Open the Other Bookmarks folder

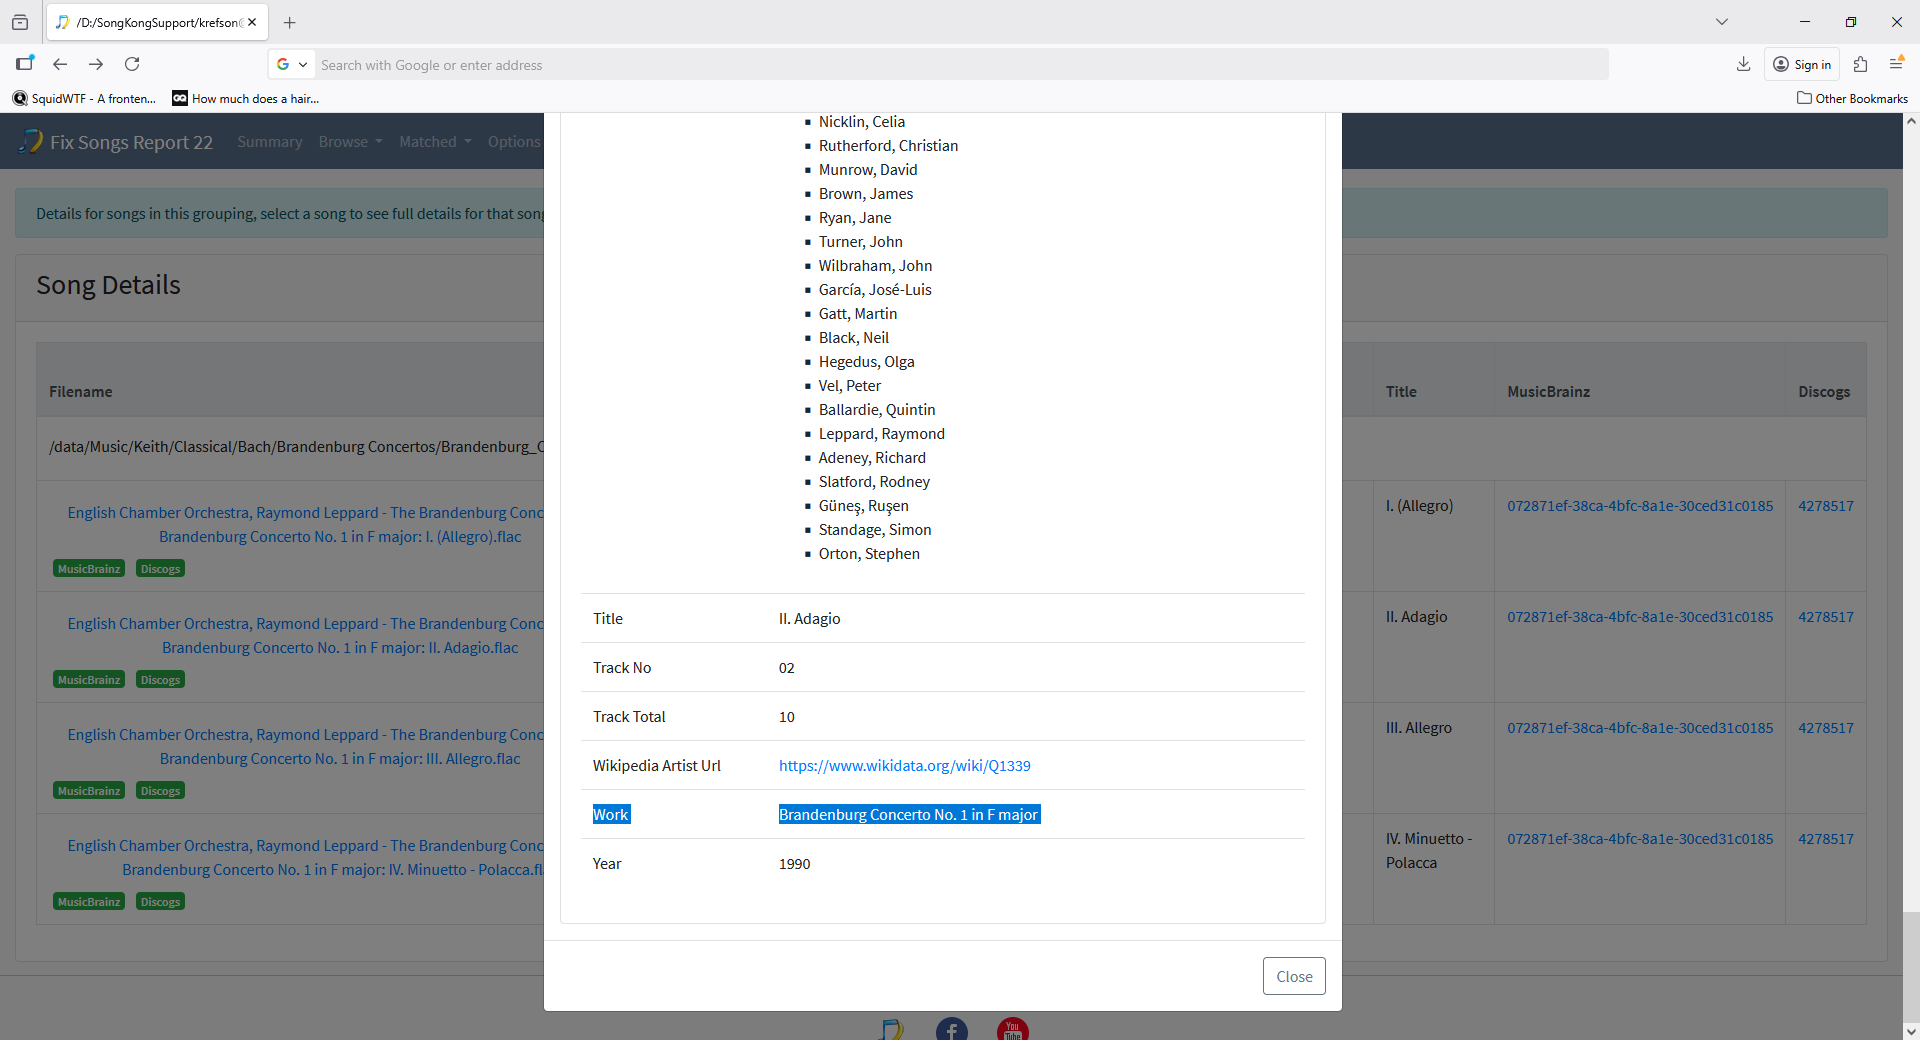pos(1852,98)
